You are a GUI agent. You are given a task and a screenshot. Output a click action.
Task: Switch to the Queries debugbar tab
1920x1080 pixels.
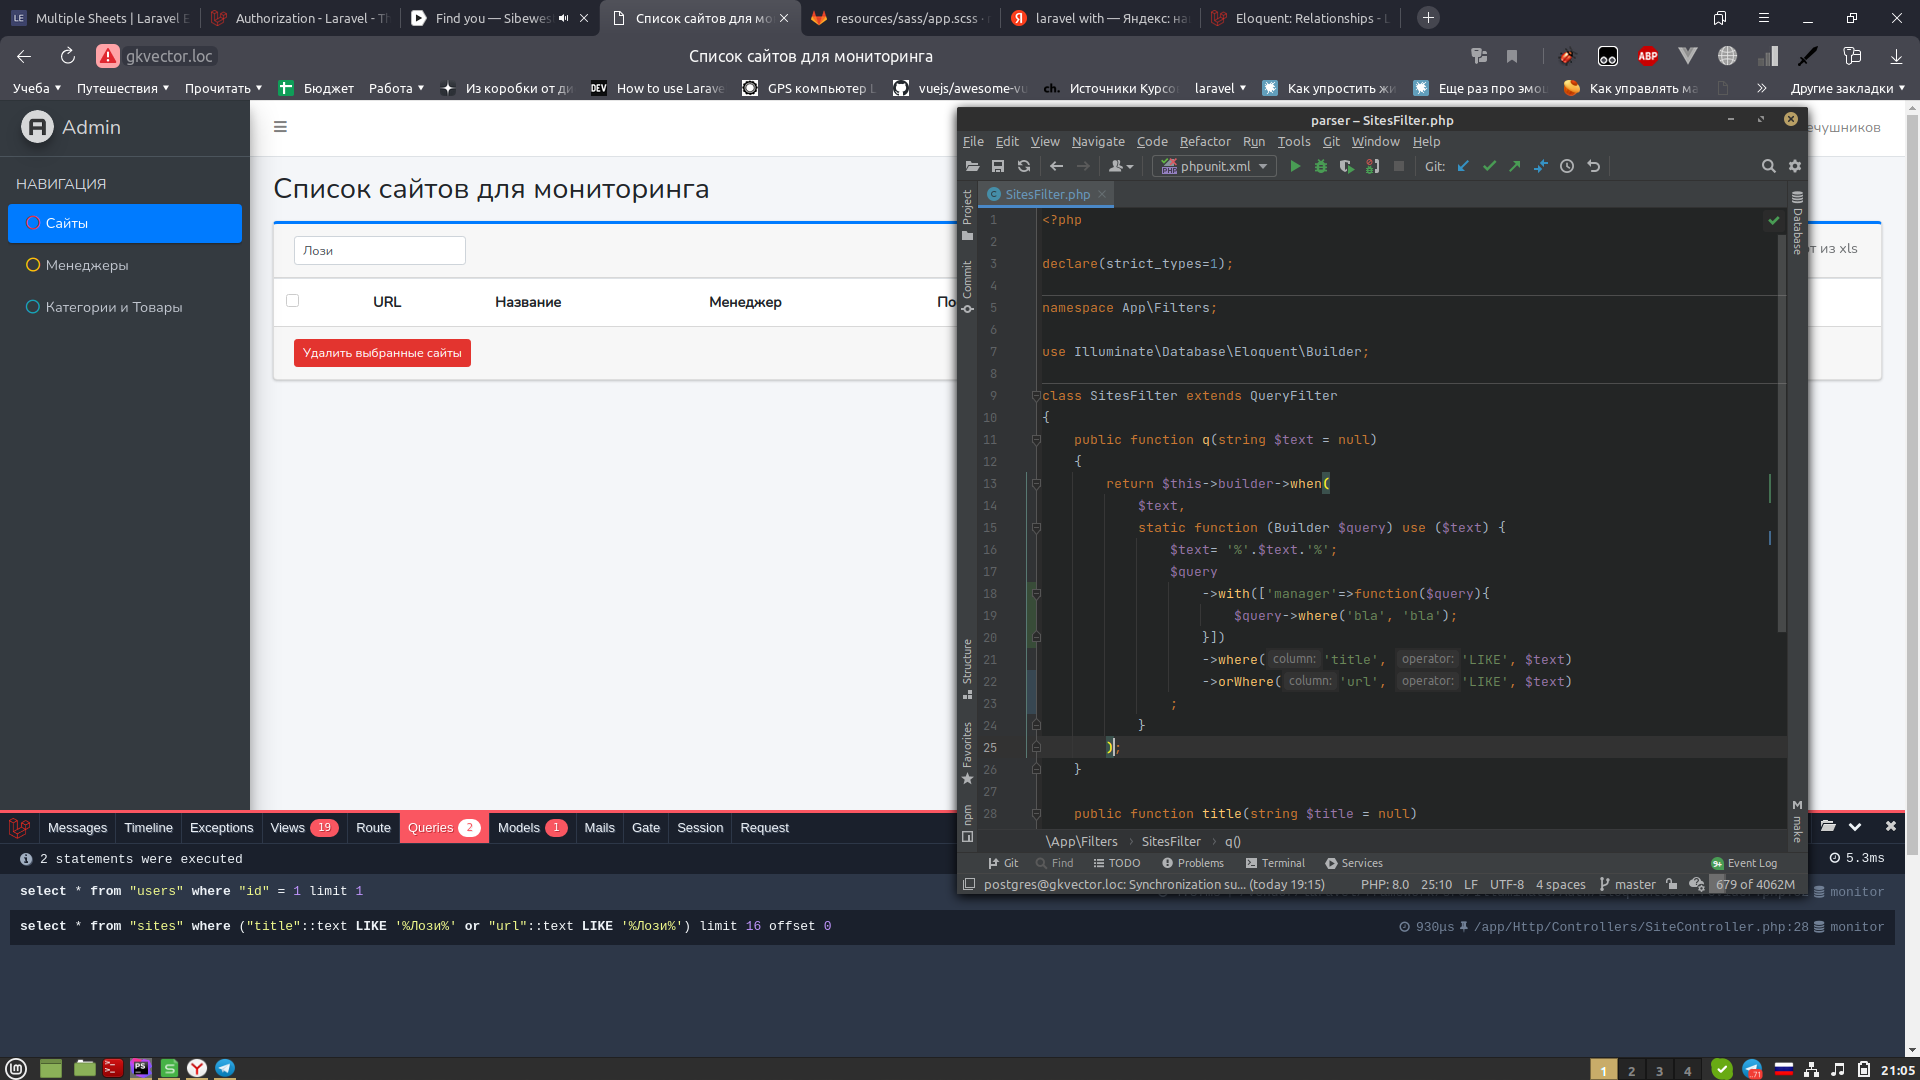[x=444, y=828]
